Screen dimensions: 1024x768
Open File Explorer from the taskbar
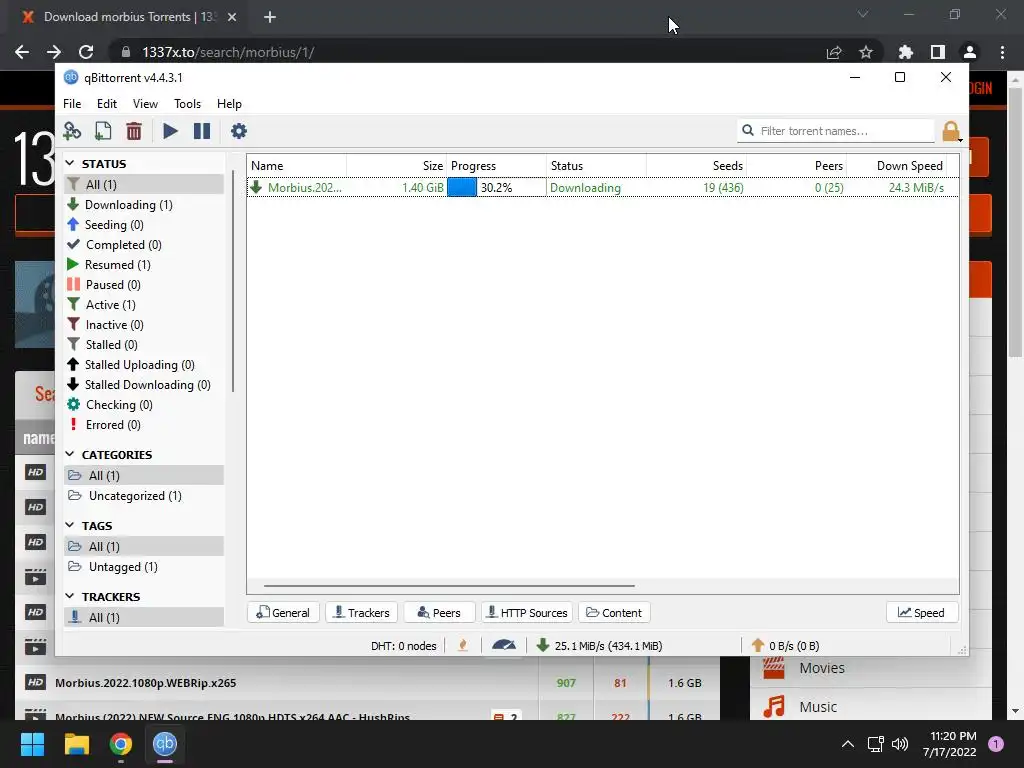(x=76, y=744)
